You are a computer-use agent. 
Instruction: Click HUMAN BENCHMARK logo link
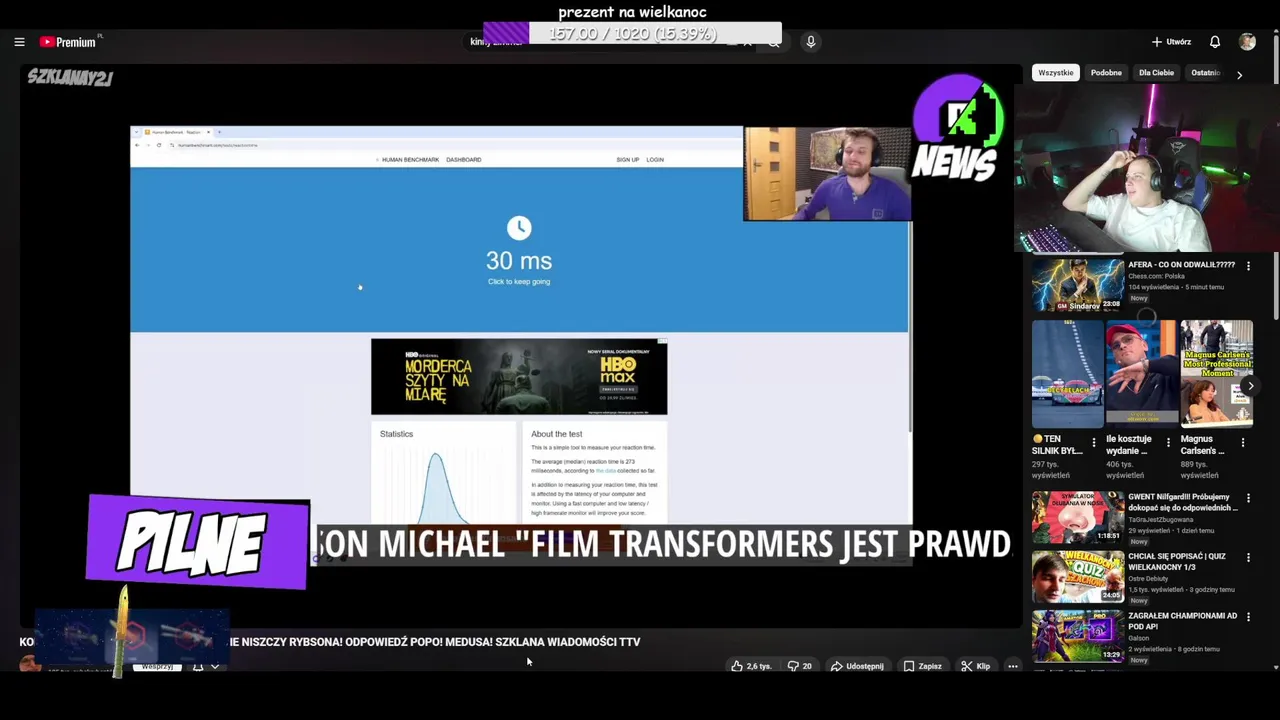click(409, 159)
